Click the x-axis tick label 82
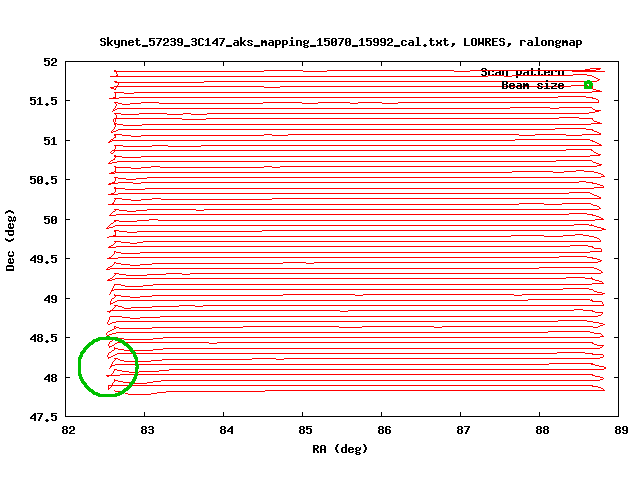Image resolution: width=640 pixels, height=480 pixels. 68,430
